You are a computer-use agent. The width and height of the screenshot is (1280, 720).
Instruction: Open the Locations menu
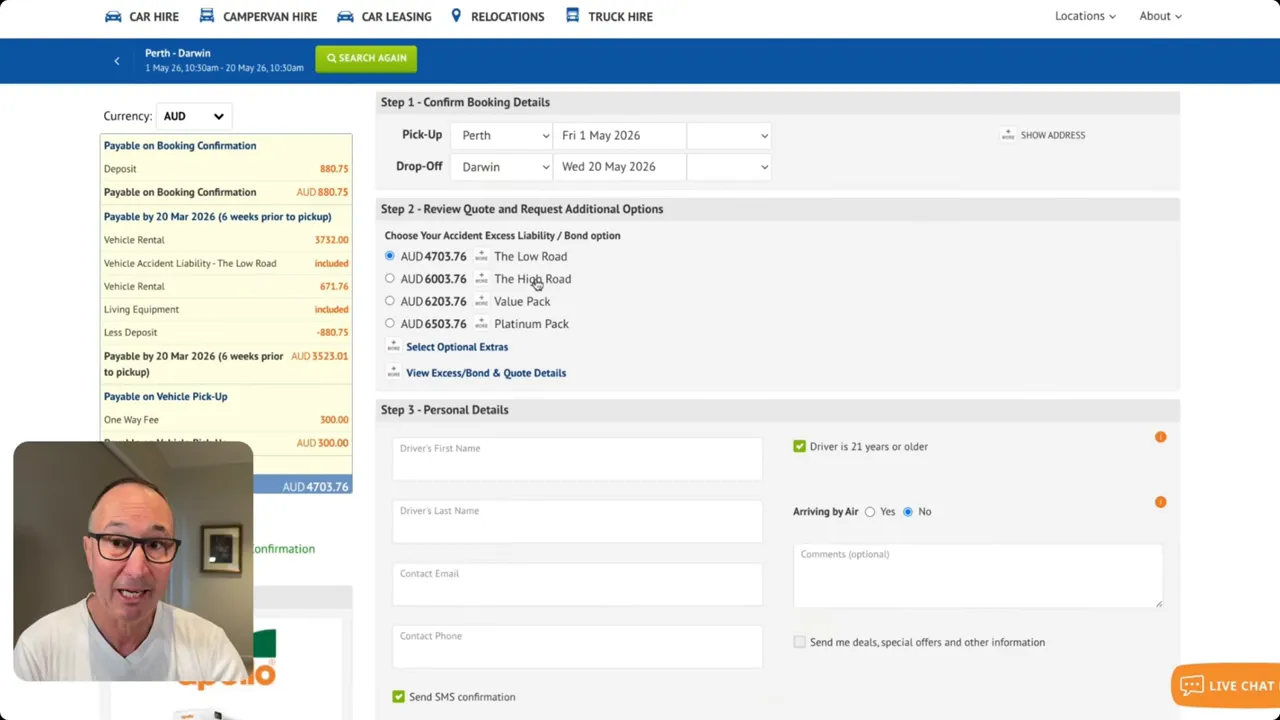(1085, 16)
